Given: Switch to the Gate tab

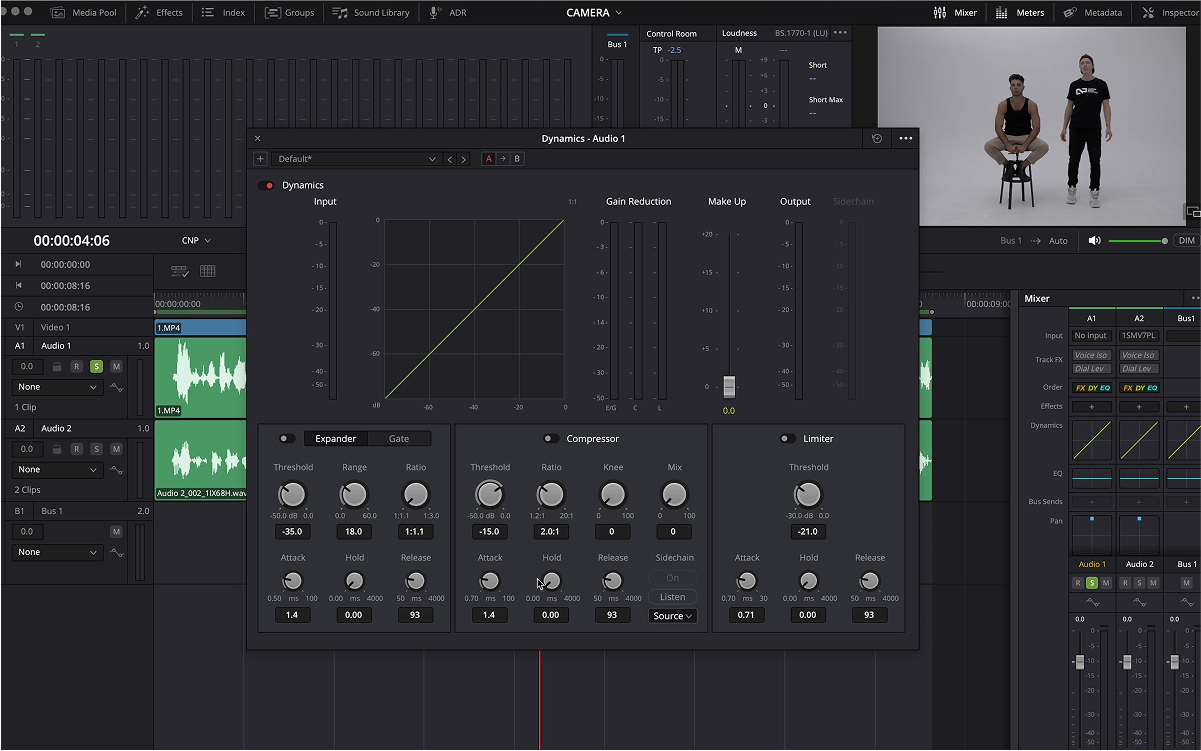Looking at the screenshot, I should pyautogui.click(x=398, y=439).
